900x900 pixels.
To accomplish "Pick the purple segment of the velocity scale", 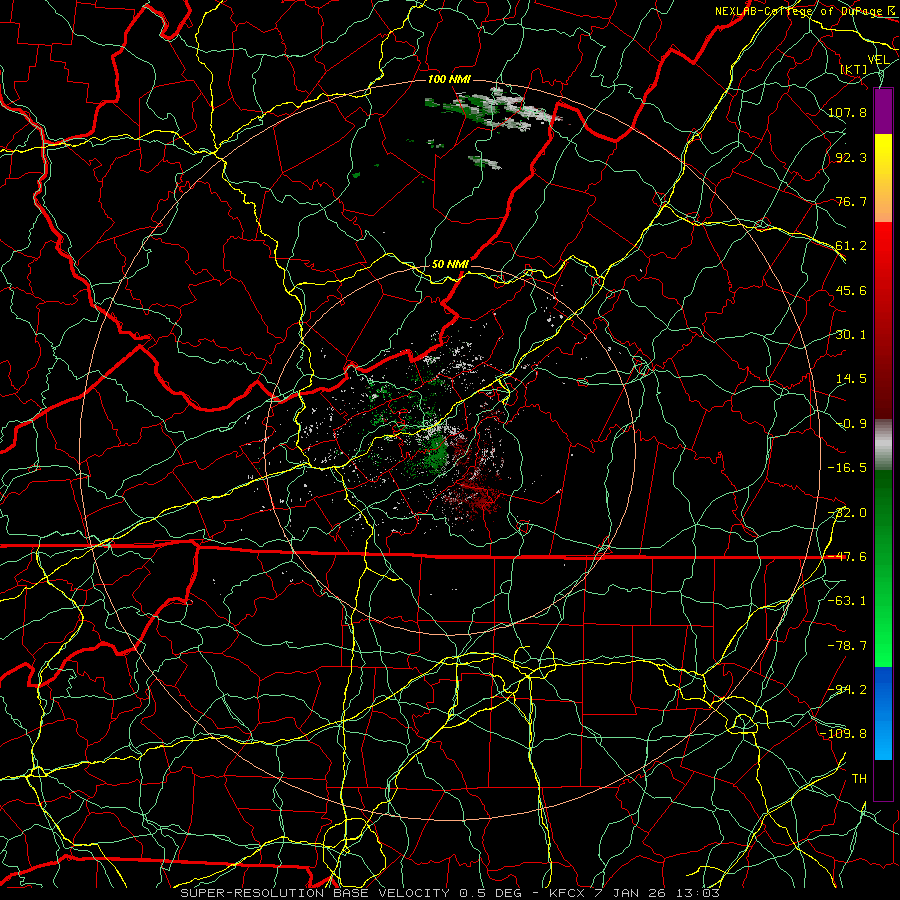I will pyautogui.click(x=883, y=111).
